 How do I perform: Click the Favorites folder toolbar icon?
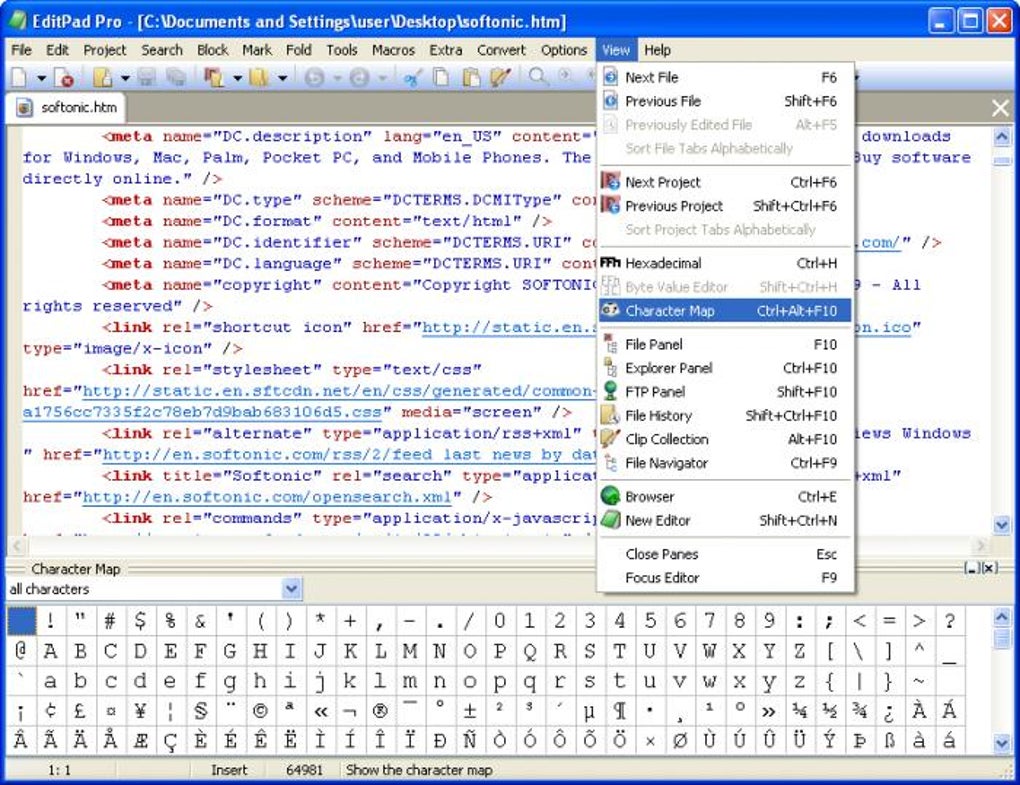click(x=259, y=77)
